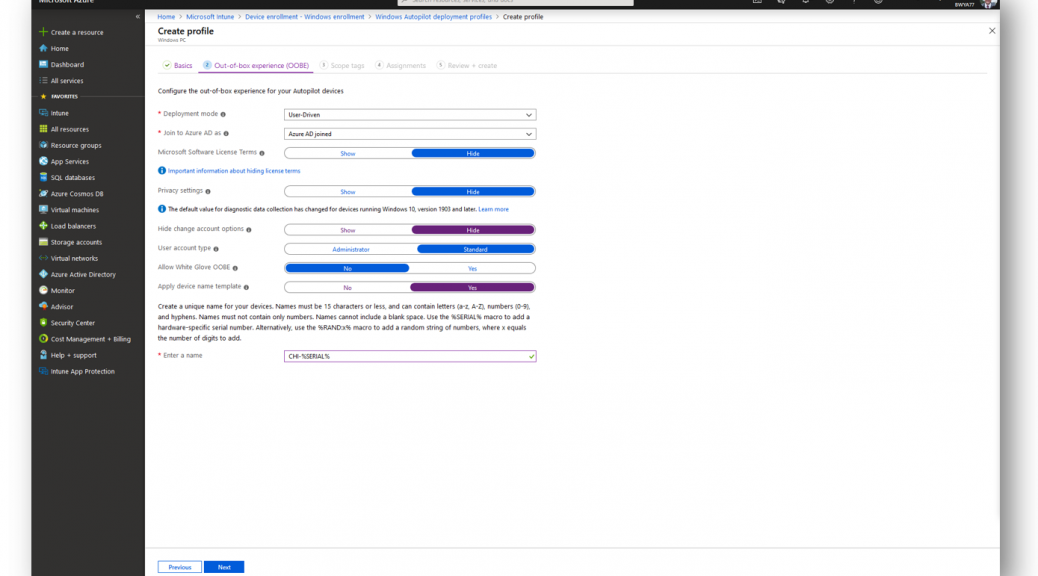1038x576 pixels.
Task: Select the Intune favorite in the sidebar
Action: [x=60, y=113]
